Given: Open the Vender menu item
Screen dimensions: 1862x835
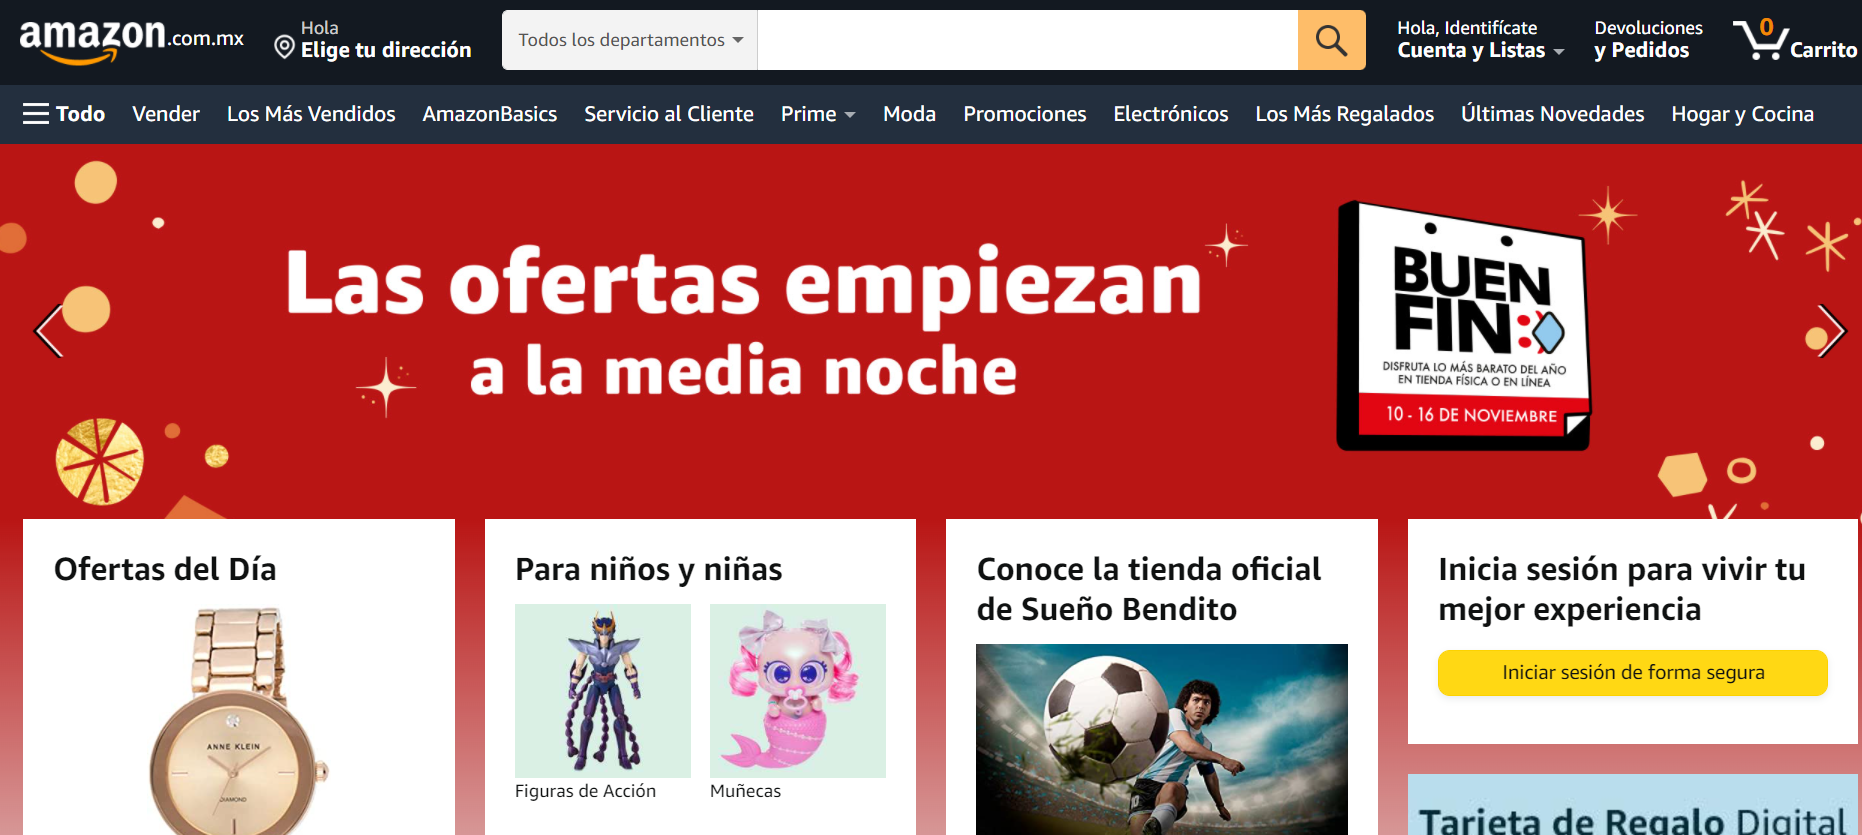Looking at the screenshot, I should point(166,114).
